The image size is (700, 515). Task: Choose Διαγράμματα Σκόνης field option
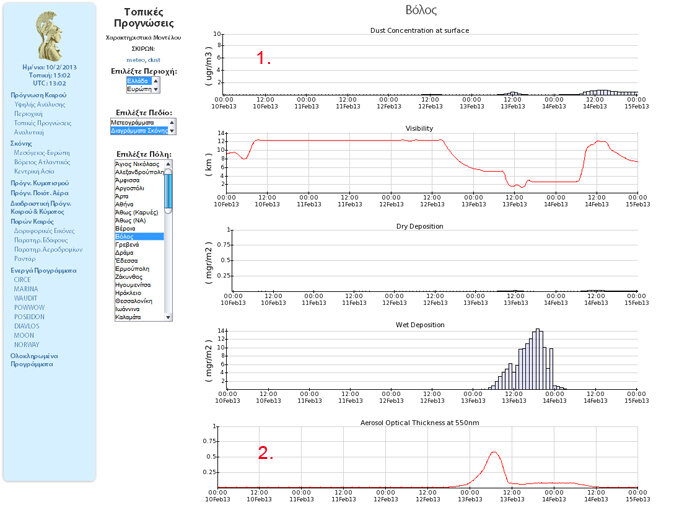pyautogui.click(x=139, y=130)
